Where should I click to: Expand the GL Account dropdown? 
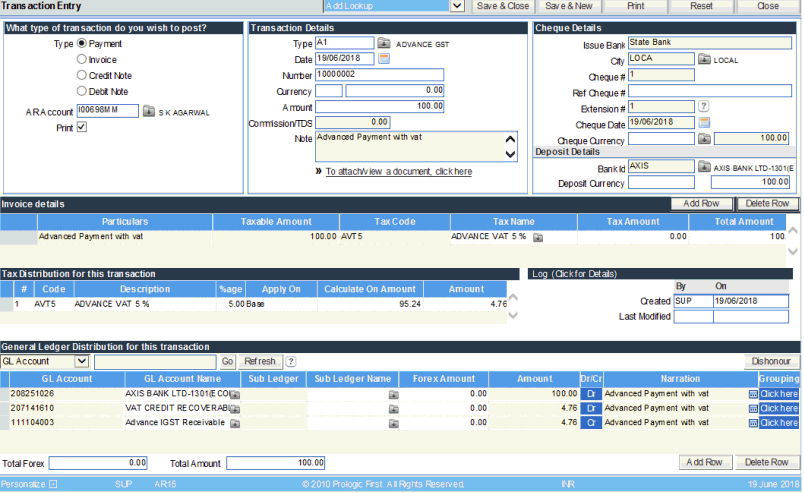click(82, 361)
